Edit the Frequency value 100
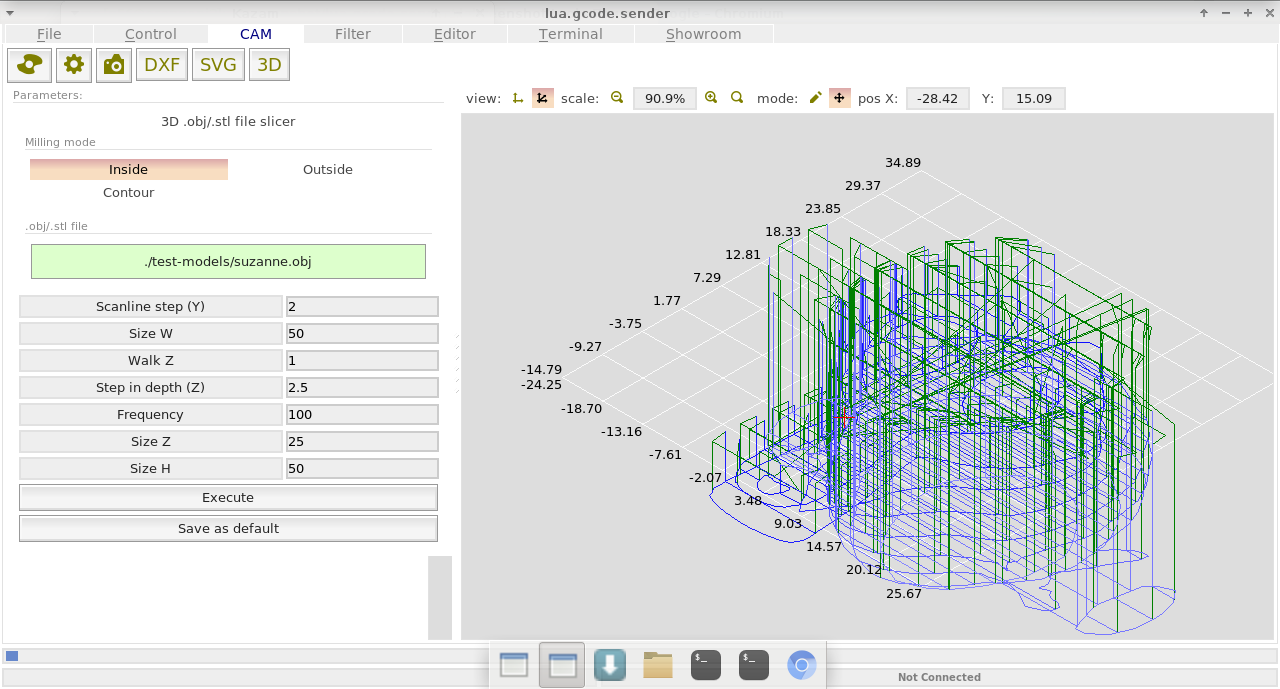Image resolution: width=1280 pixels, height=689 pixels. (x=362, y=415)
